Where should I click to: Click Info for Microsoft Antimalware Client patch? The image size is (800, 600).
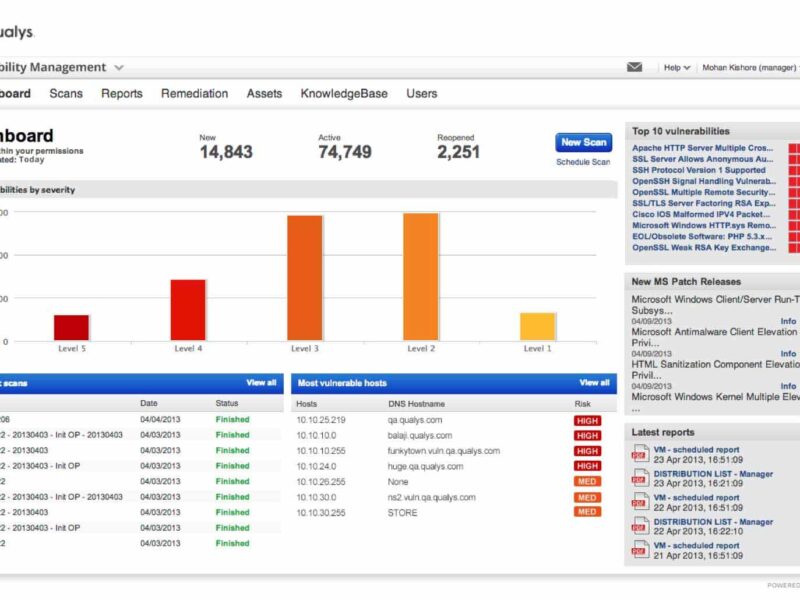click(788, 354)
